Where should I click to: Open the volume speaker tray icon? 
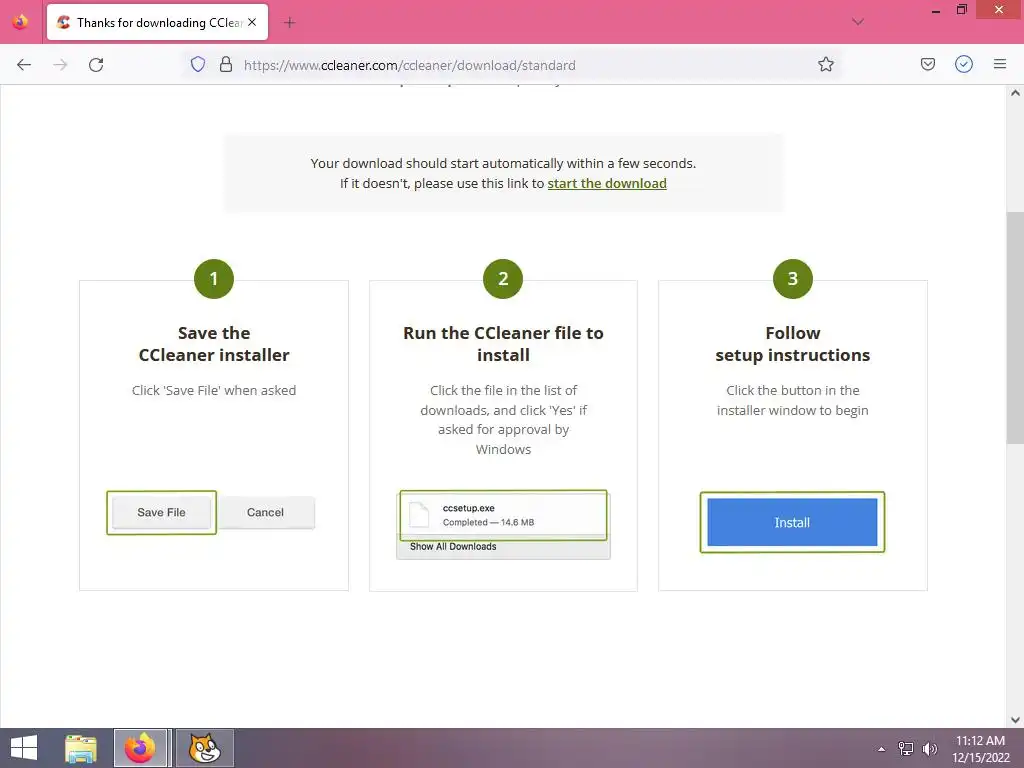click(929, 748)
